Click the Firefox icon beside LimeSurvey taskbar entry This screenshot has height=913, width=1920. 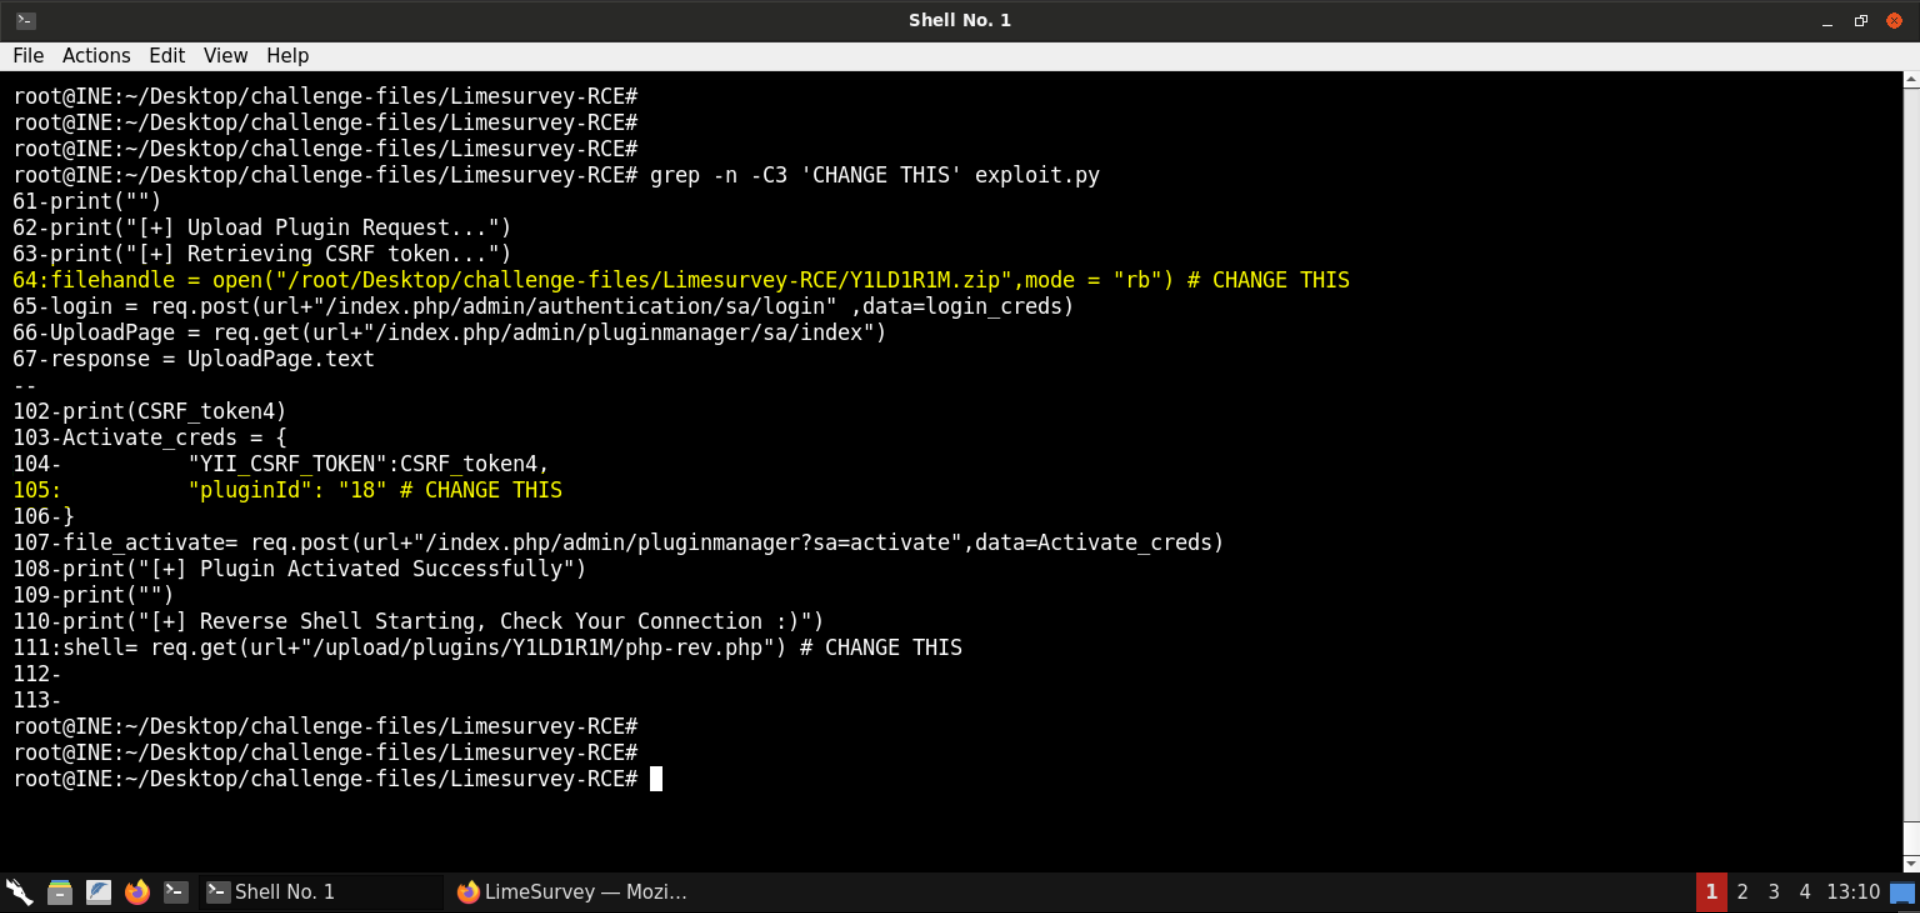468,891
